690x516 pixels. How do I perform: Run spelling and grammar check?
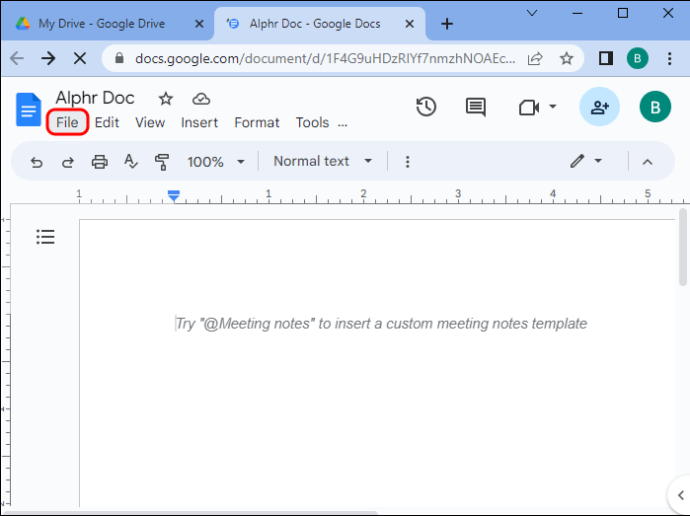[x=131, y=161]
